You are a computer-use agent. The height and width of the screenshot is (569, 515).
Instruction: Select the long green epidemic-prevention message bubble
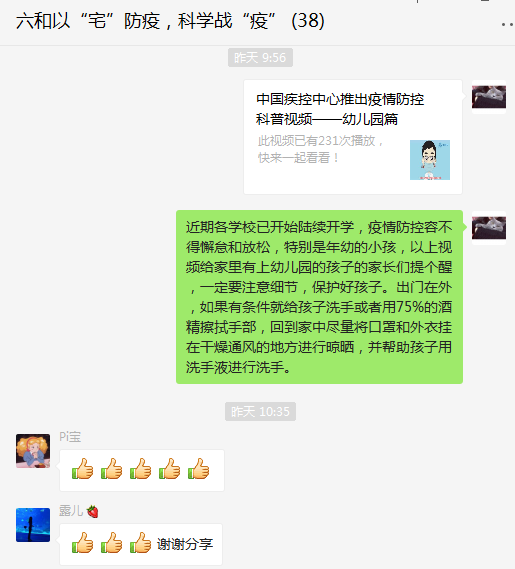319,297
